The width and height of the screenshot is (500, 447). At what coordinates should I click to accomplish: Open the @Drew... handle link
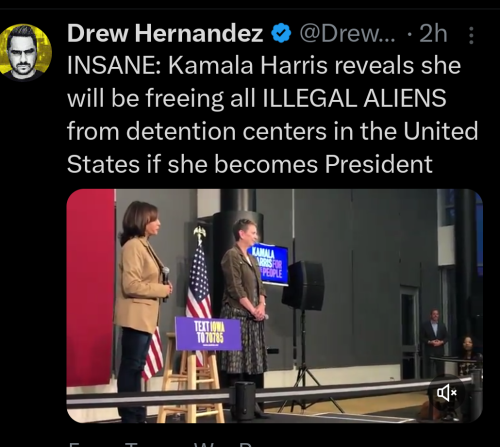(347, 34)
